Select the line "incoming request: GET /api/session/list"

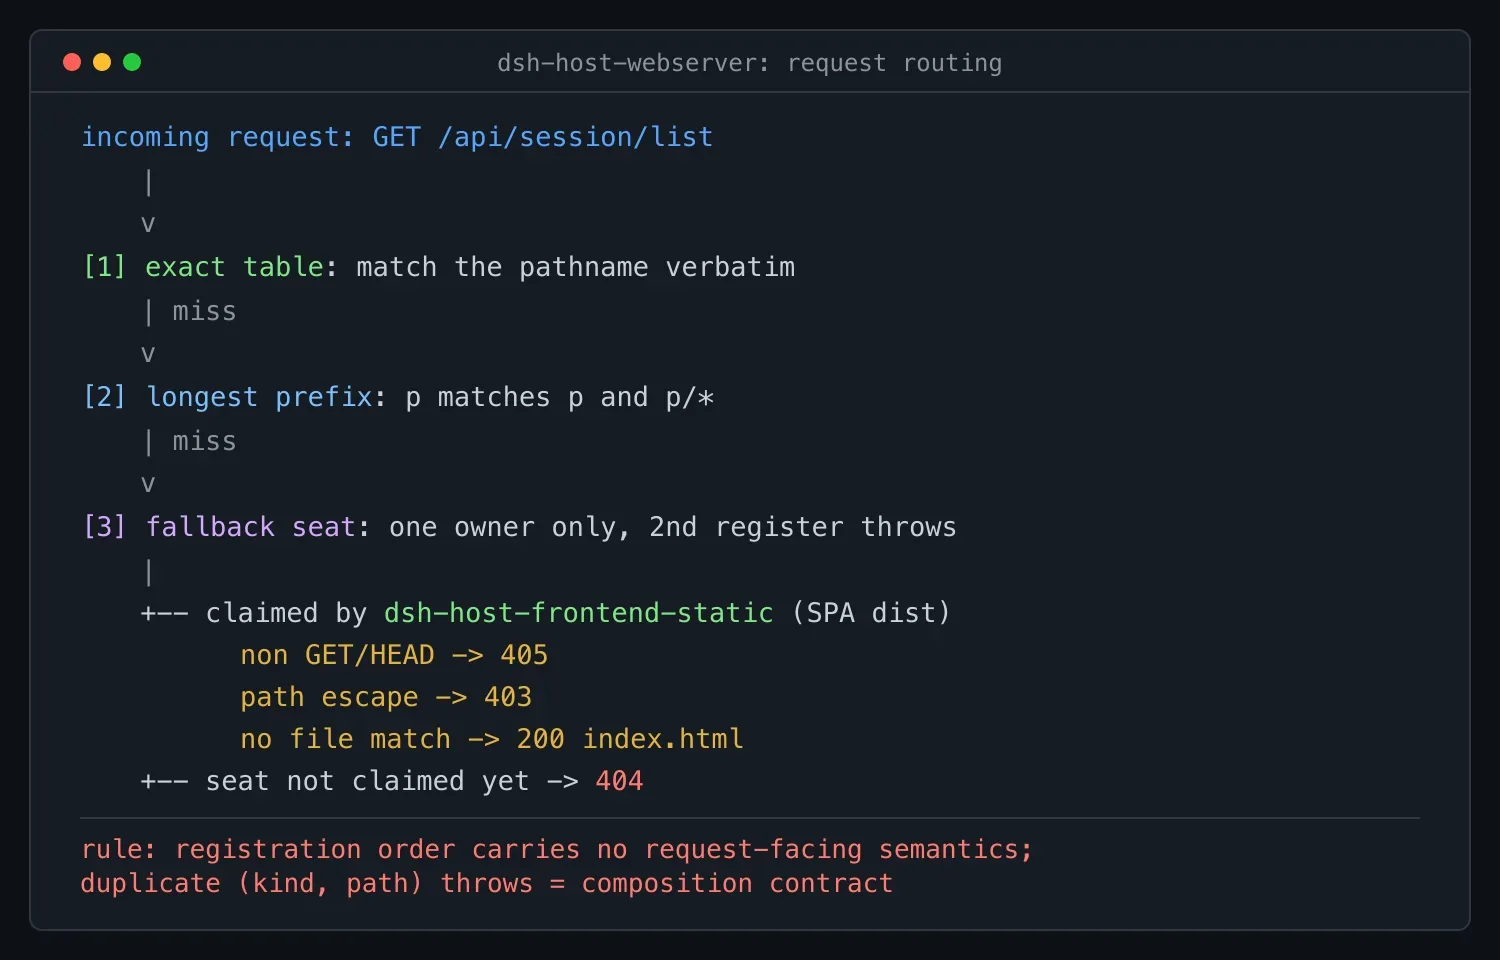tap(397, 137)
